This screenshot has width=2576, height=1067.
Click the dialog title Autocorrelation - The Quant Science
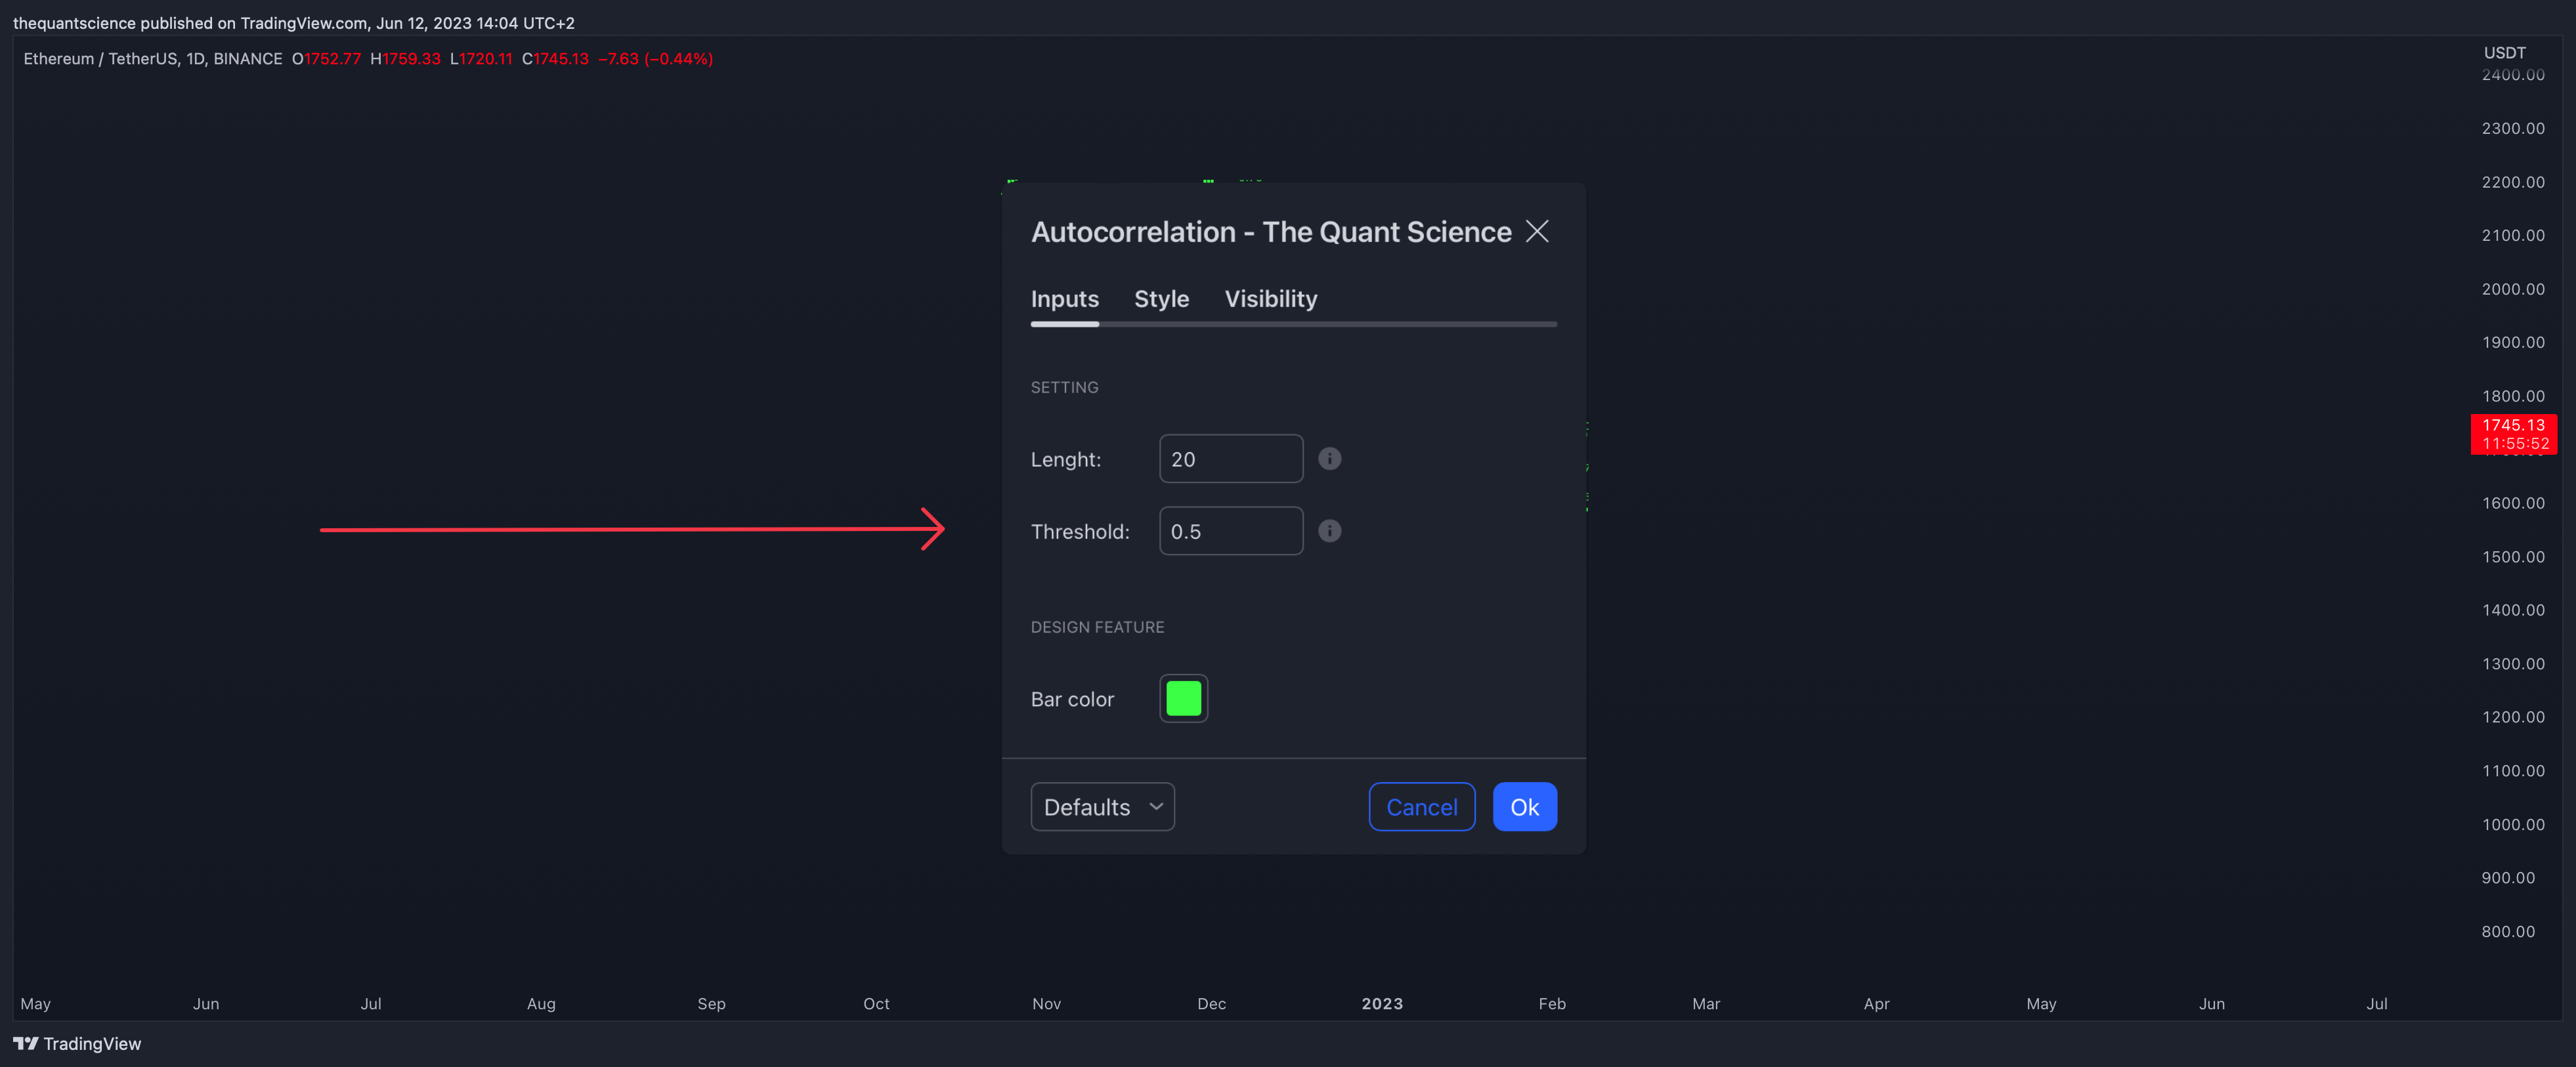[x=1271, y=232]
